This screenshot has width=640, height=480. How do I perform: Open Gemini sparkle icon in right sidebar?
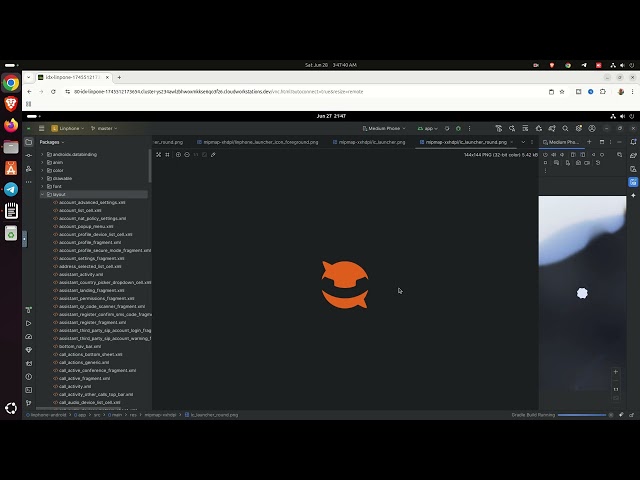click(x=633, y=196)
